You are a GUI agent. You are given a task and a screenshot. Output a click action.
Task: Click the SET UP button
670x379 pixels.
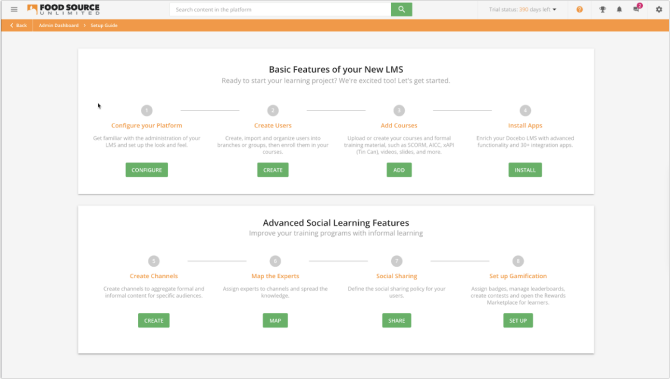(518, 320)
